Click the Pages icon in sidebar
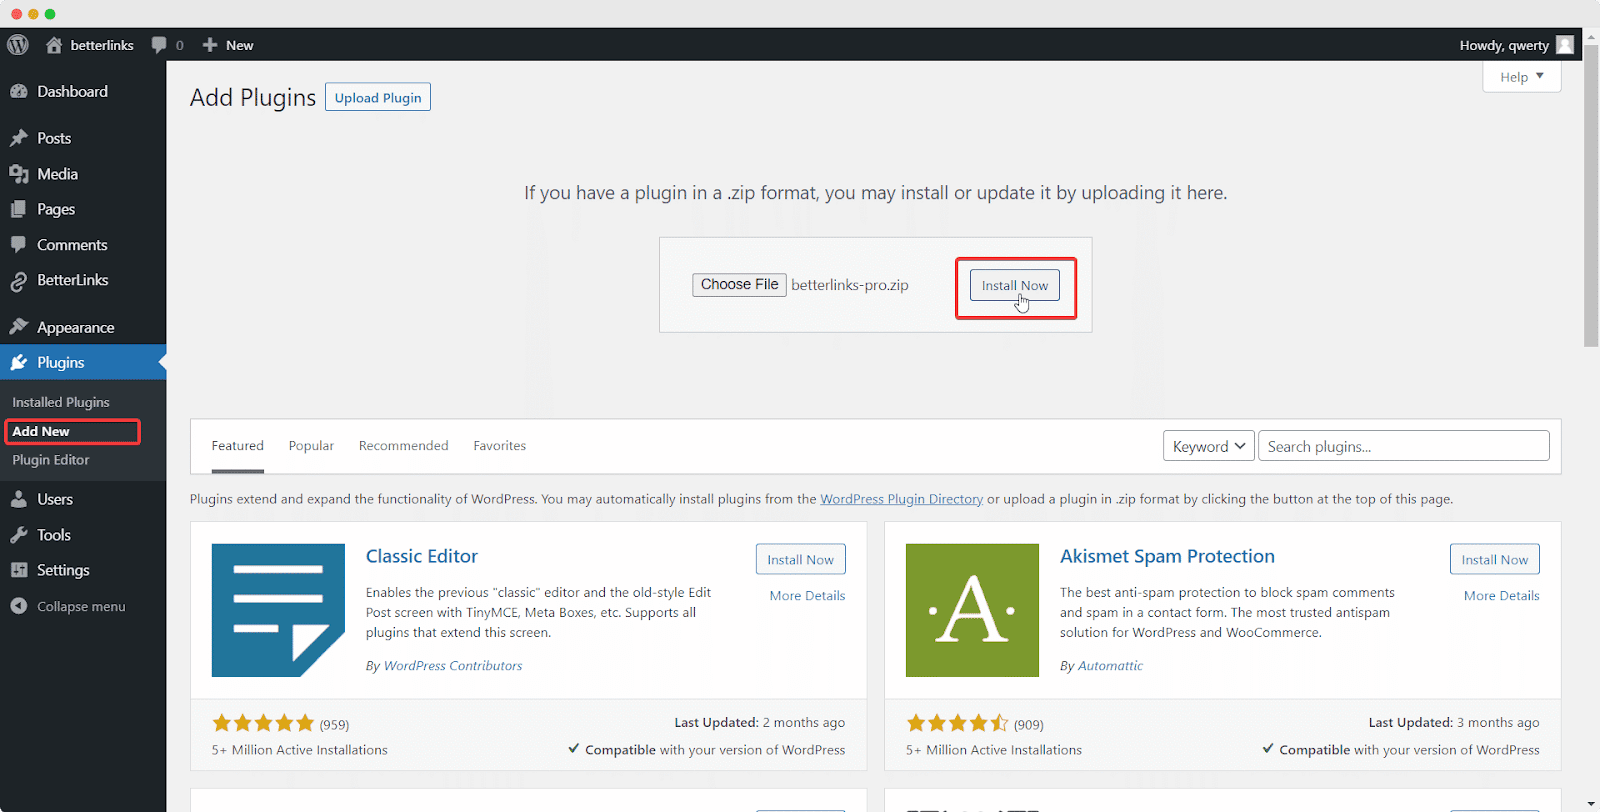 19,209
